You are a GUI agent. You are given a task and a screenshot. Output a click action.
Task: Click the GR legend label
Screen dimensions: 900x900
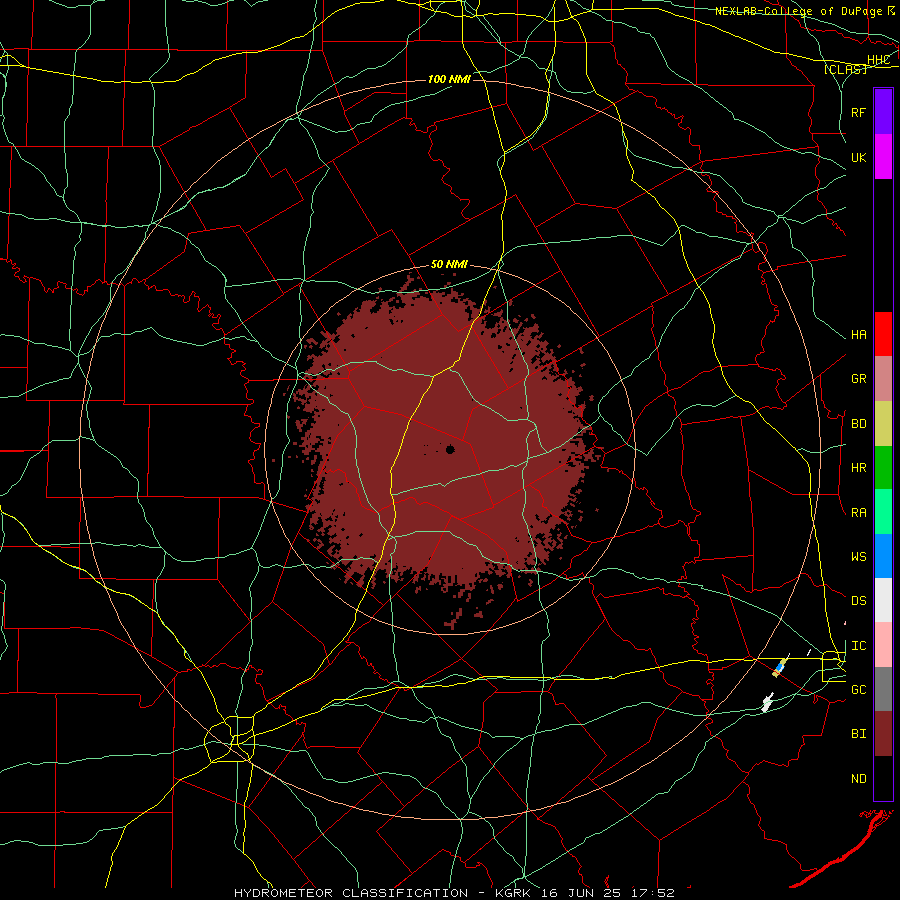858,379
